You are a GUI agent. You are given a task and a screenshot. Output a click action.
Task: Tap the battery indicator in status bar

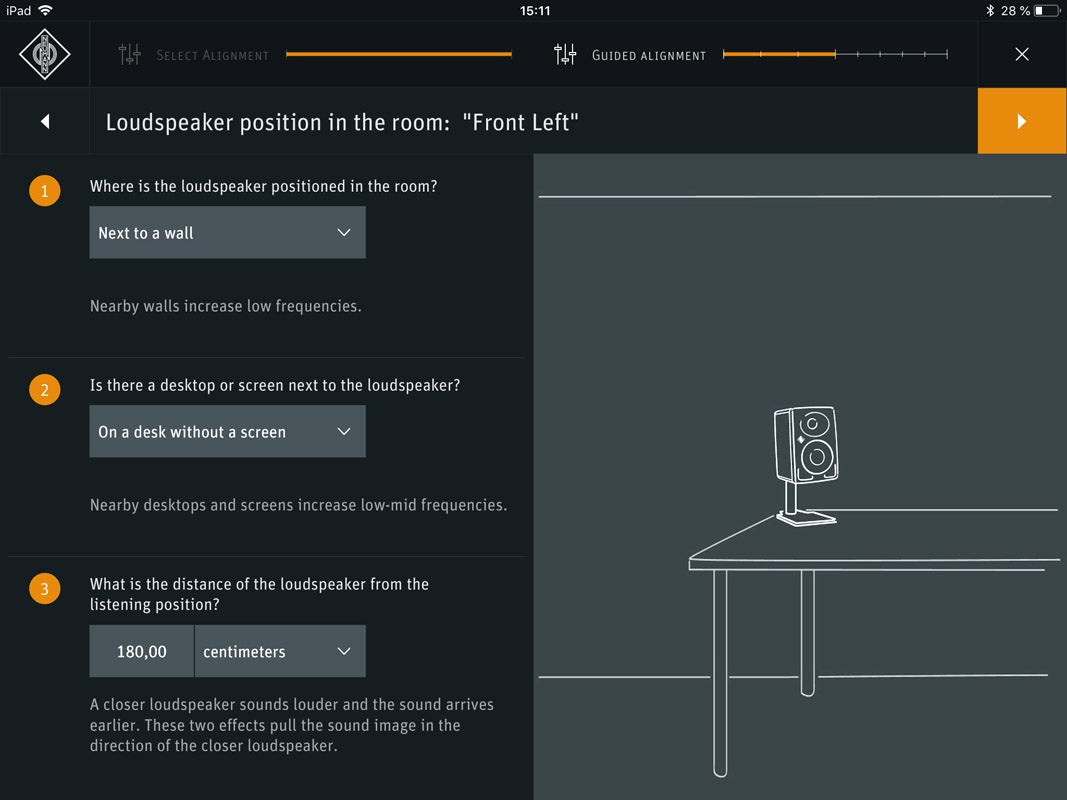coord(1046,10)
